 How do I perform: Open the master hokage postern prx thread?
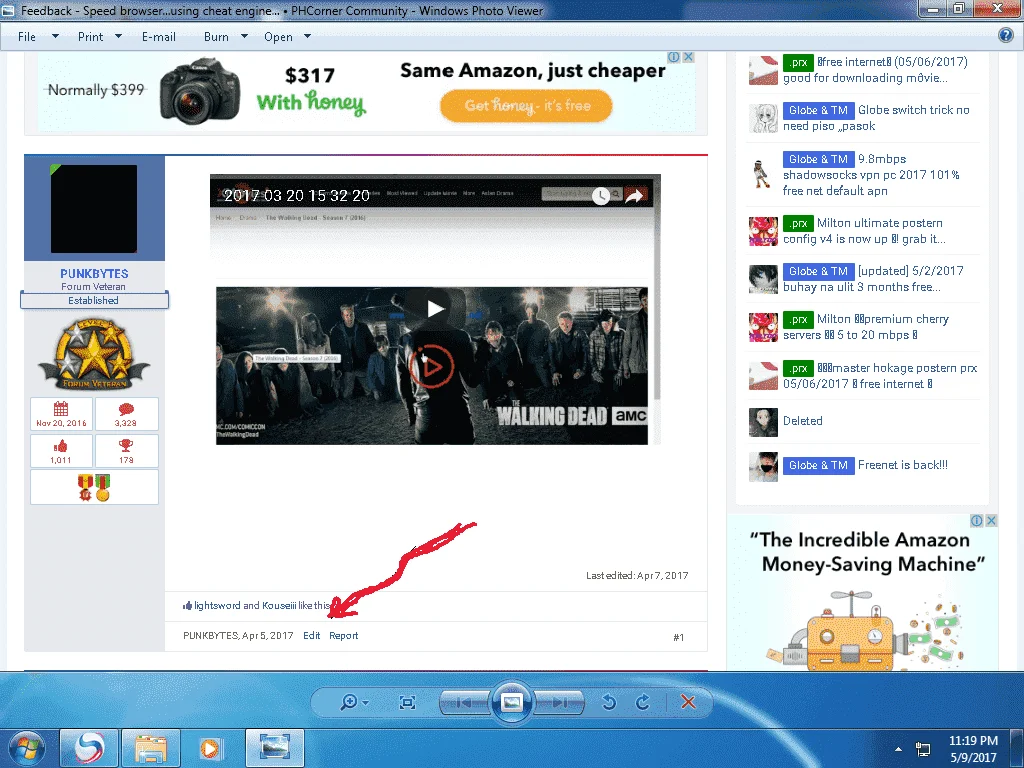pyautogui.click(x=880, y=376)
